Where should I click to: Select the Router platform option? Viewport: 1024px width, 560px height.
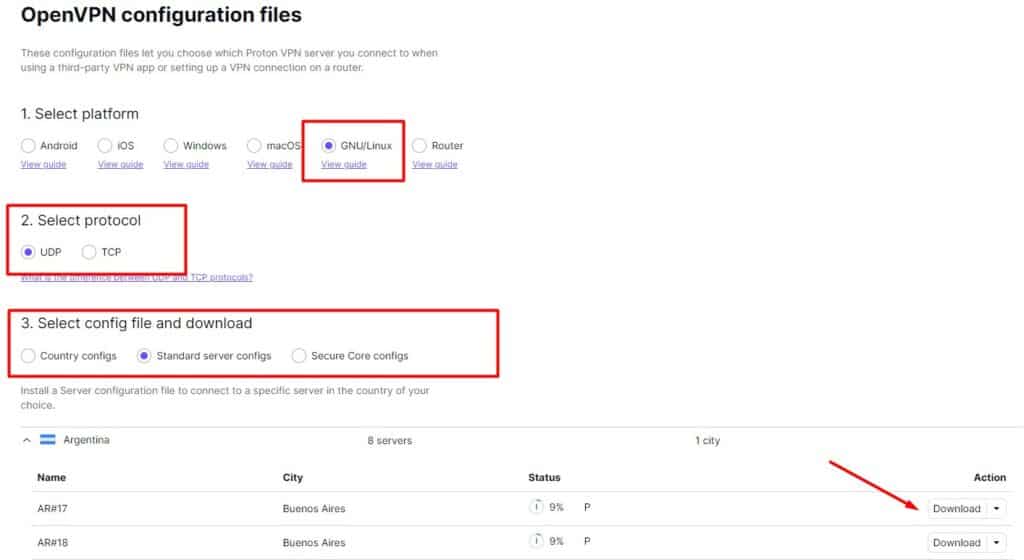tap(419, 146)
